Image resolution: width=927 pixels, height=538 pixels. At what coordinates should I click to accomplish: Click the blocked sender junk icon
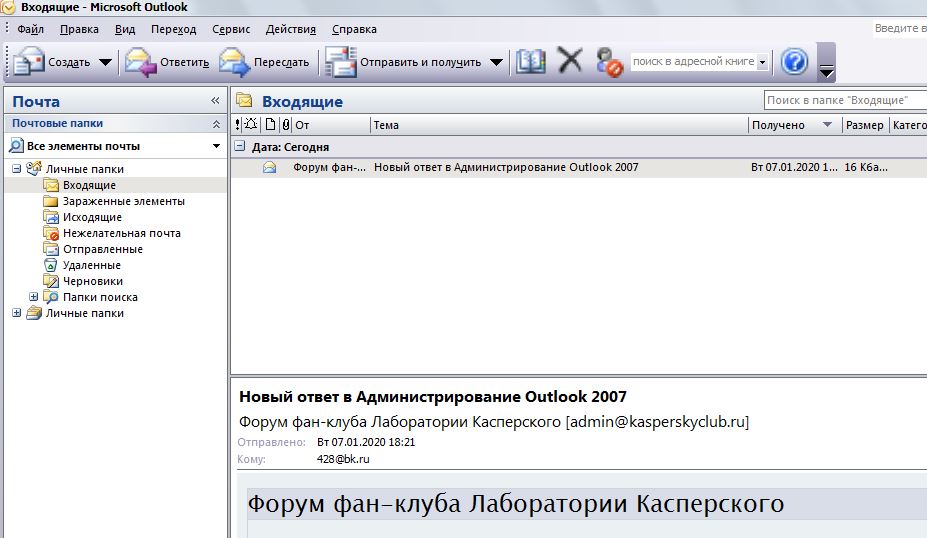(609, 62)
